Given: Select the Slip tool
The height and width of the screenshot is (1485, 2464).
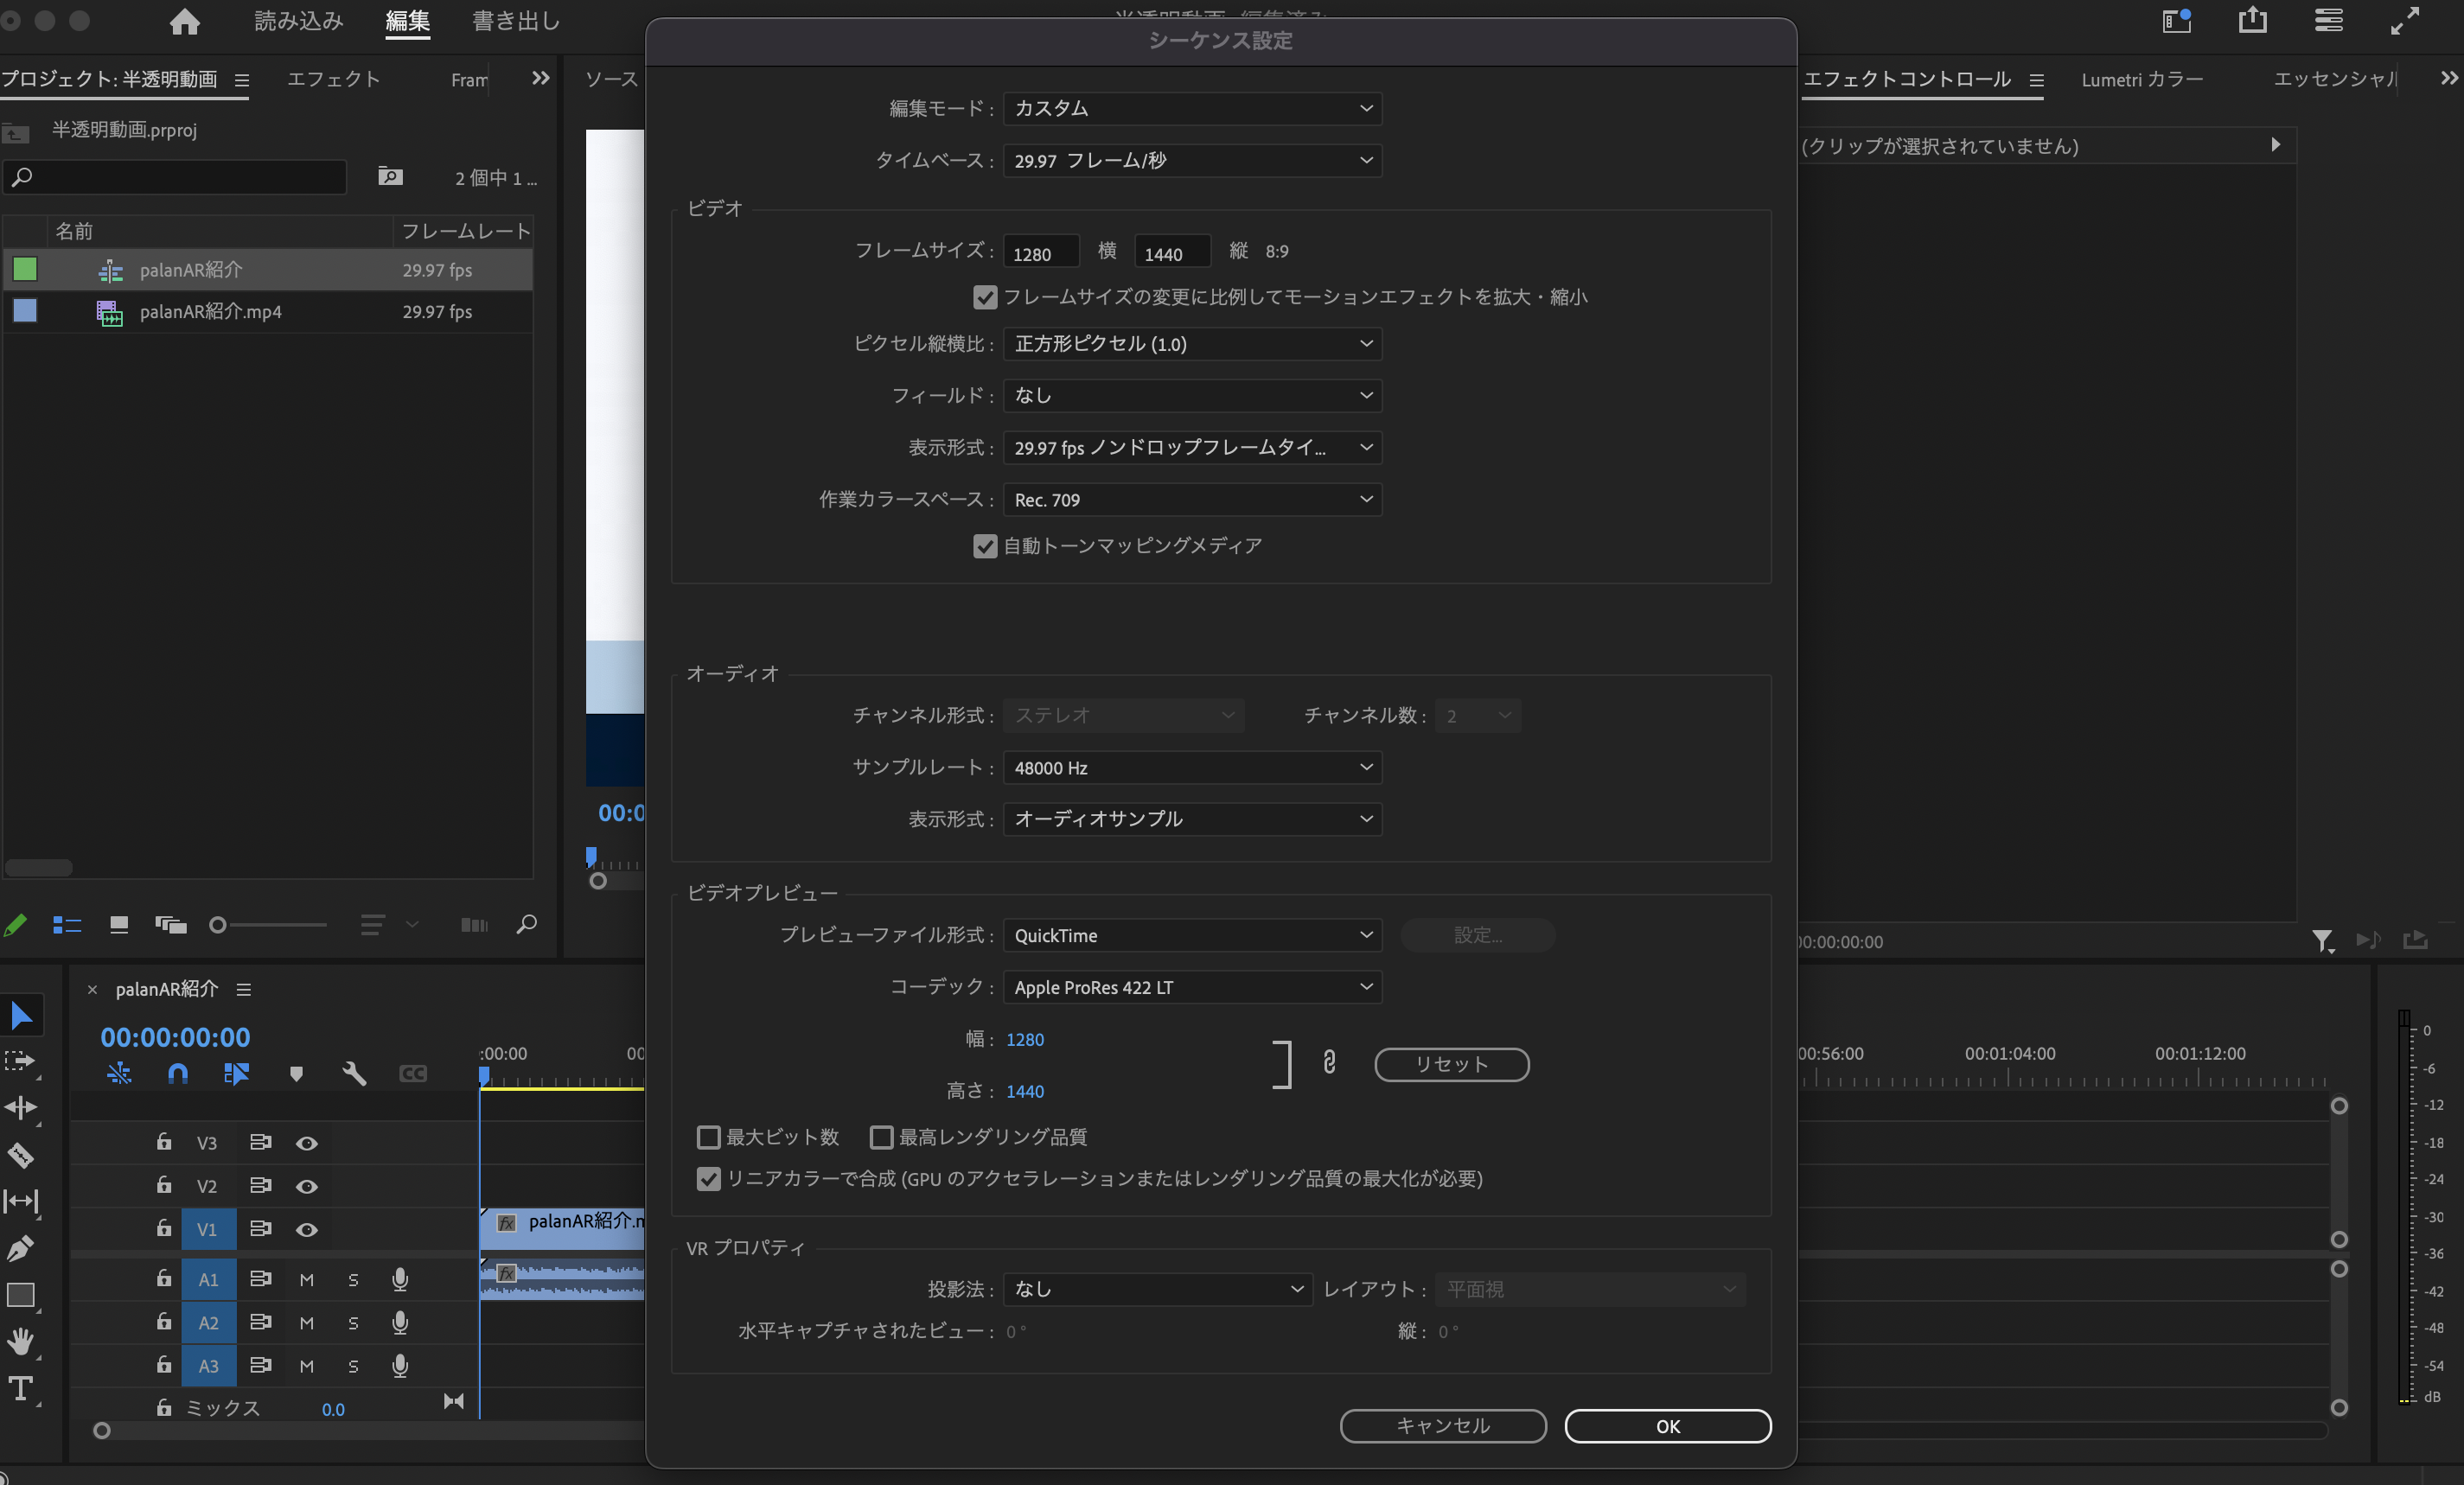Looking at the screenshot, I should 21,1201.
